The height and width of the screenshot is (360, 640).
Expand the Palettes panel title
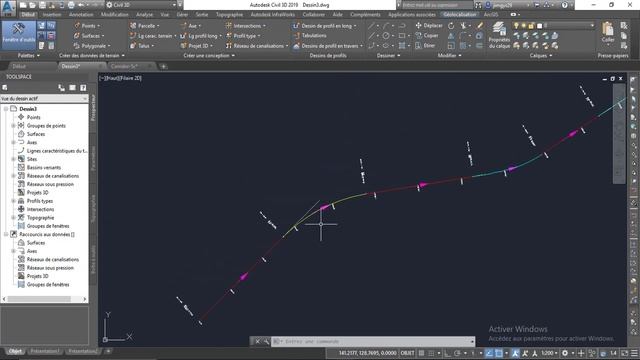[29, 56]
